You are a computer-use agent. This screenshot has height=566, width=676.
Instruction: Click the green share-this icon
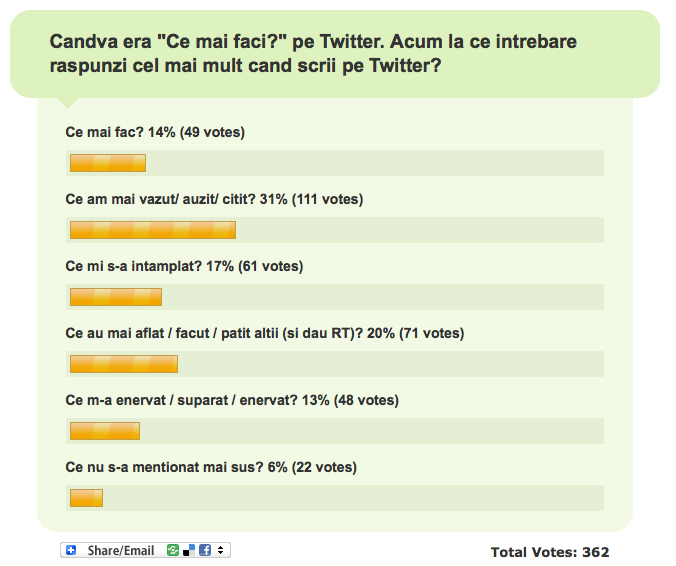tap(172, 550)
